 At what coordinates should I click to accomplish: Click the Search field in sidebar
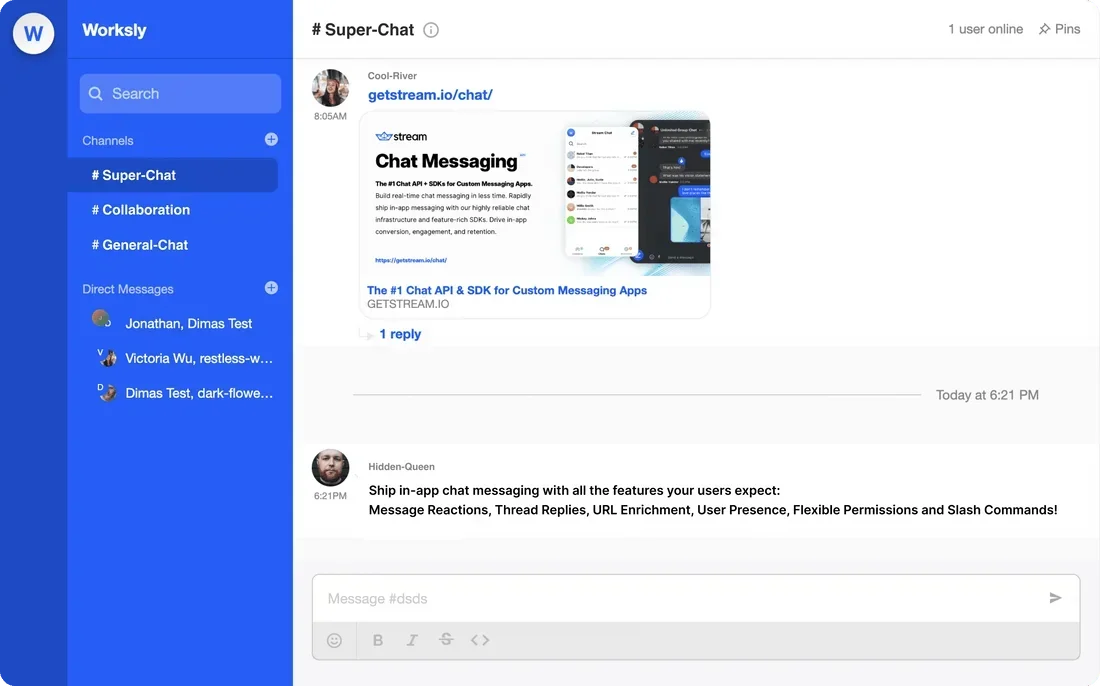(x=180, y=93)
